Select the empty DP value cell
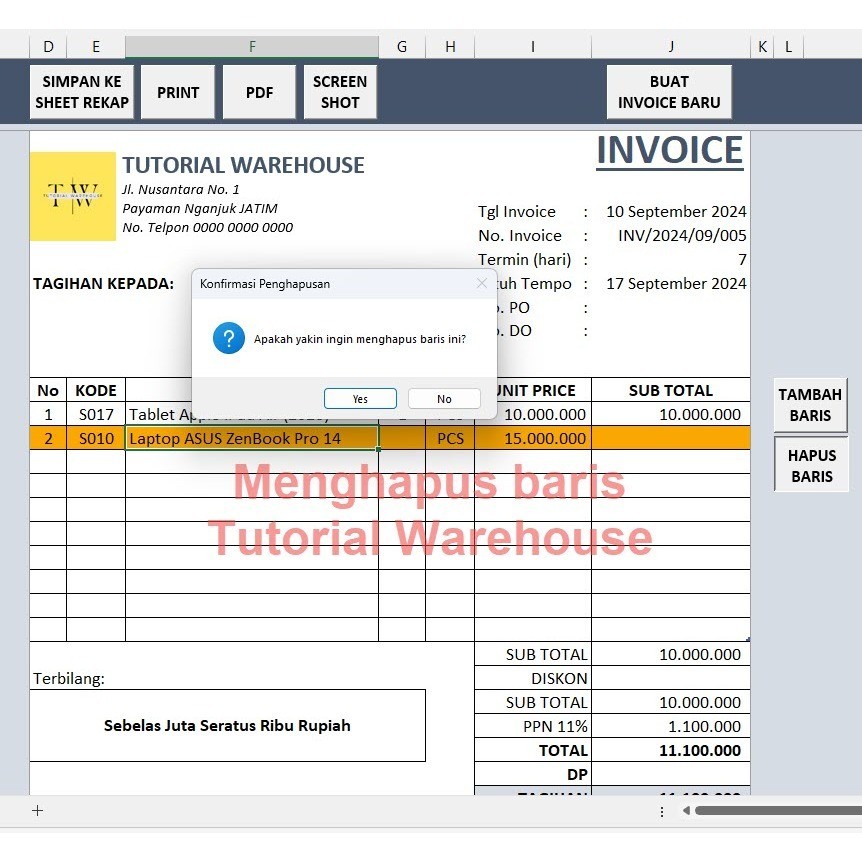 [x=671, y=774]
